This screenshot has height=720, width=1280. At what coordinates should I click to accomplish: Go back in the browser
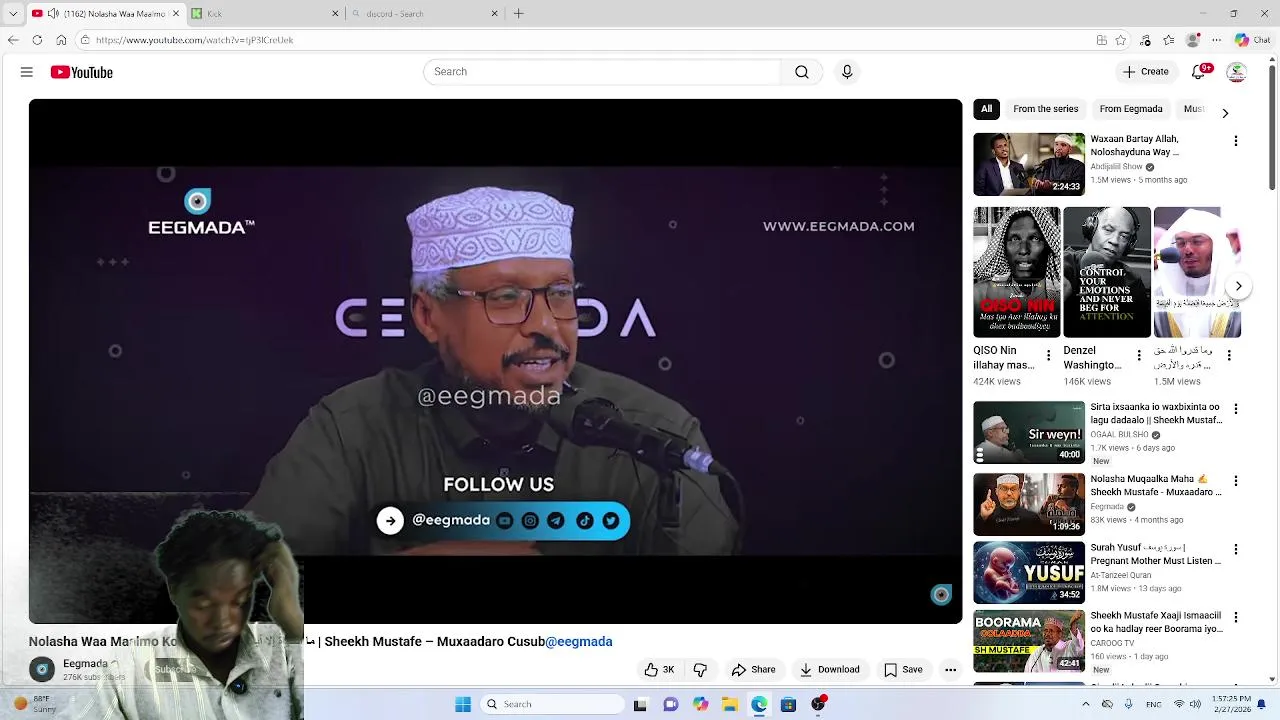pos(13,40)
